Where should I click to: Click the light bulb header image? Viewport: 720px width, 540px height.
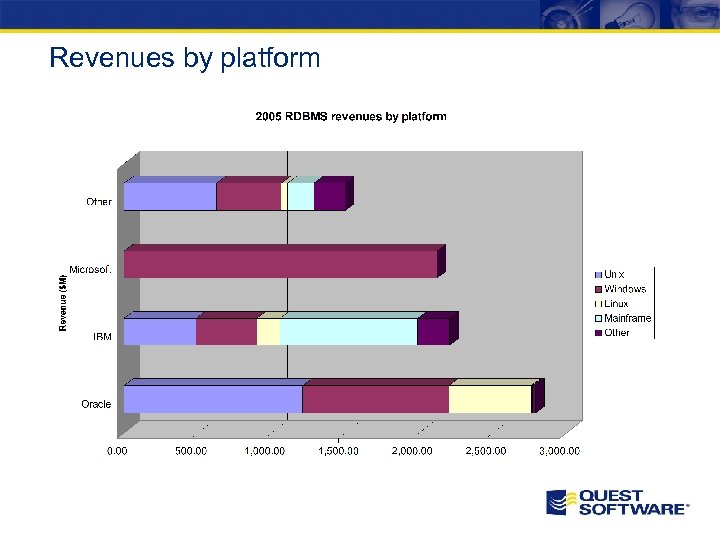[x=629, y=14]
